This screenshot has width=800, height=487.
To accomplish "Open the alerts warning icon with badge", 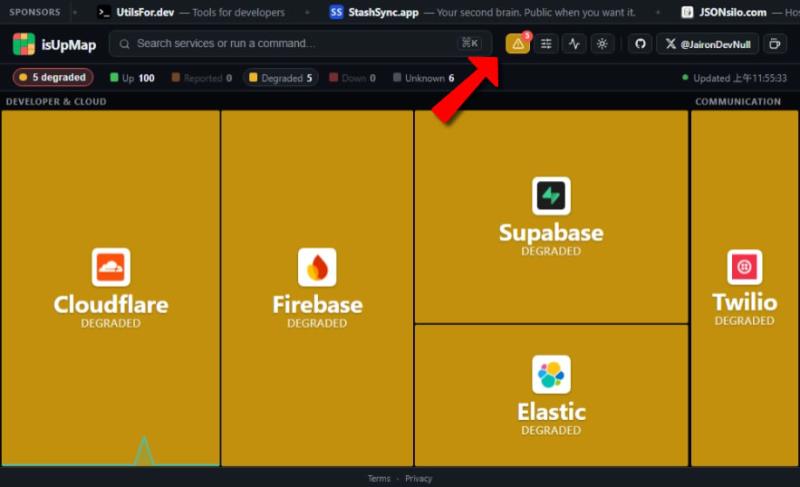I will [518, 44].
